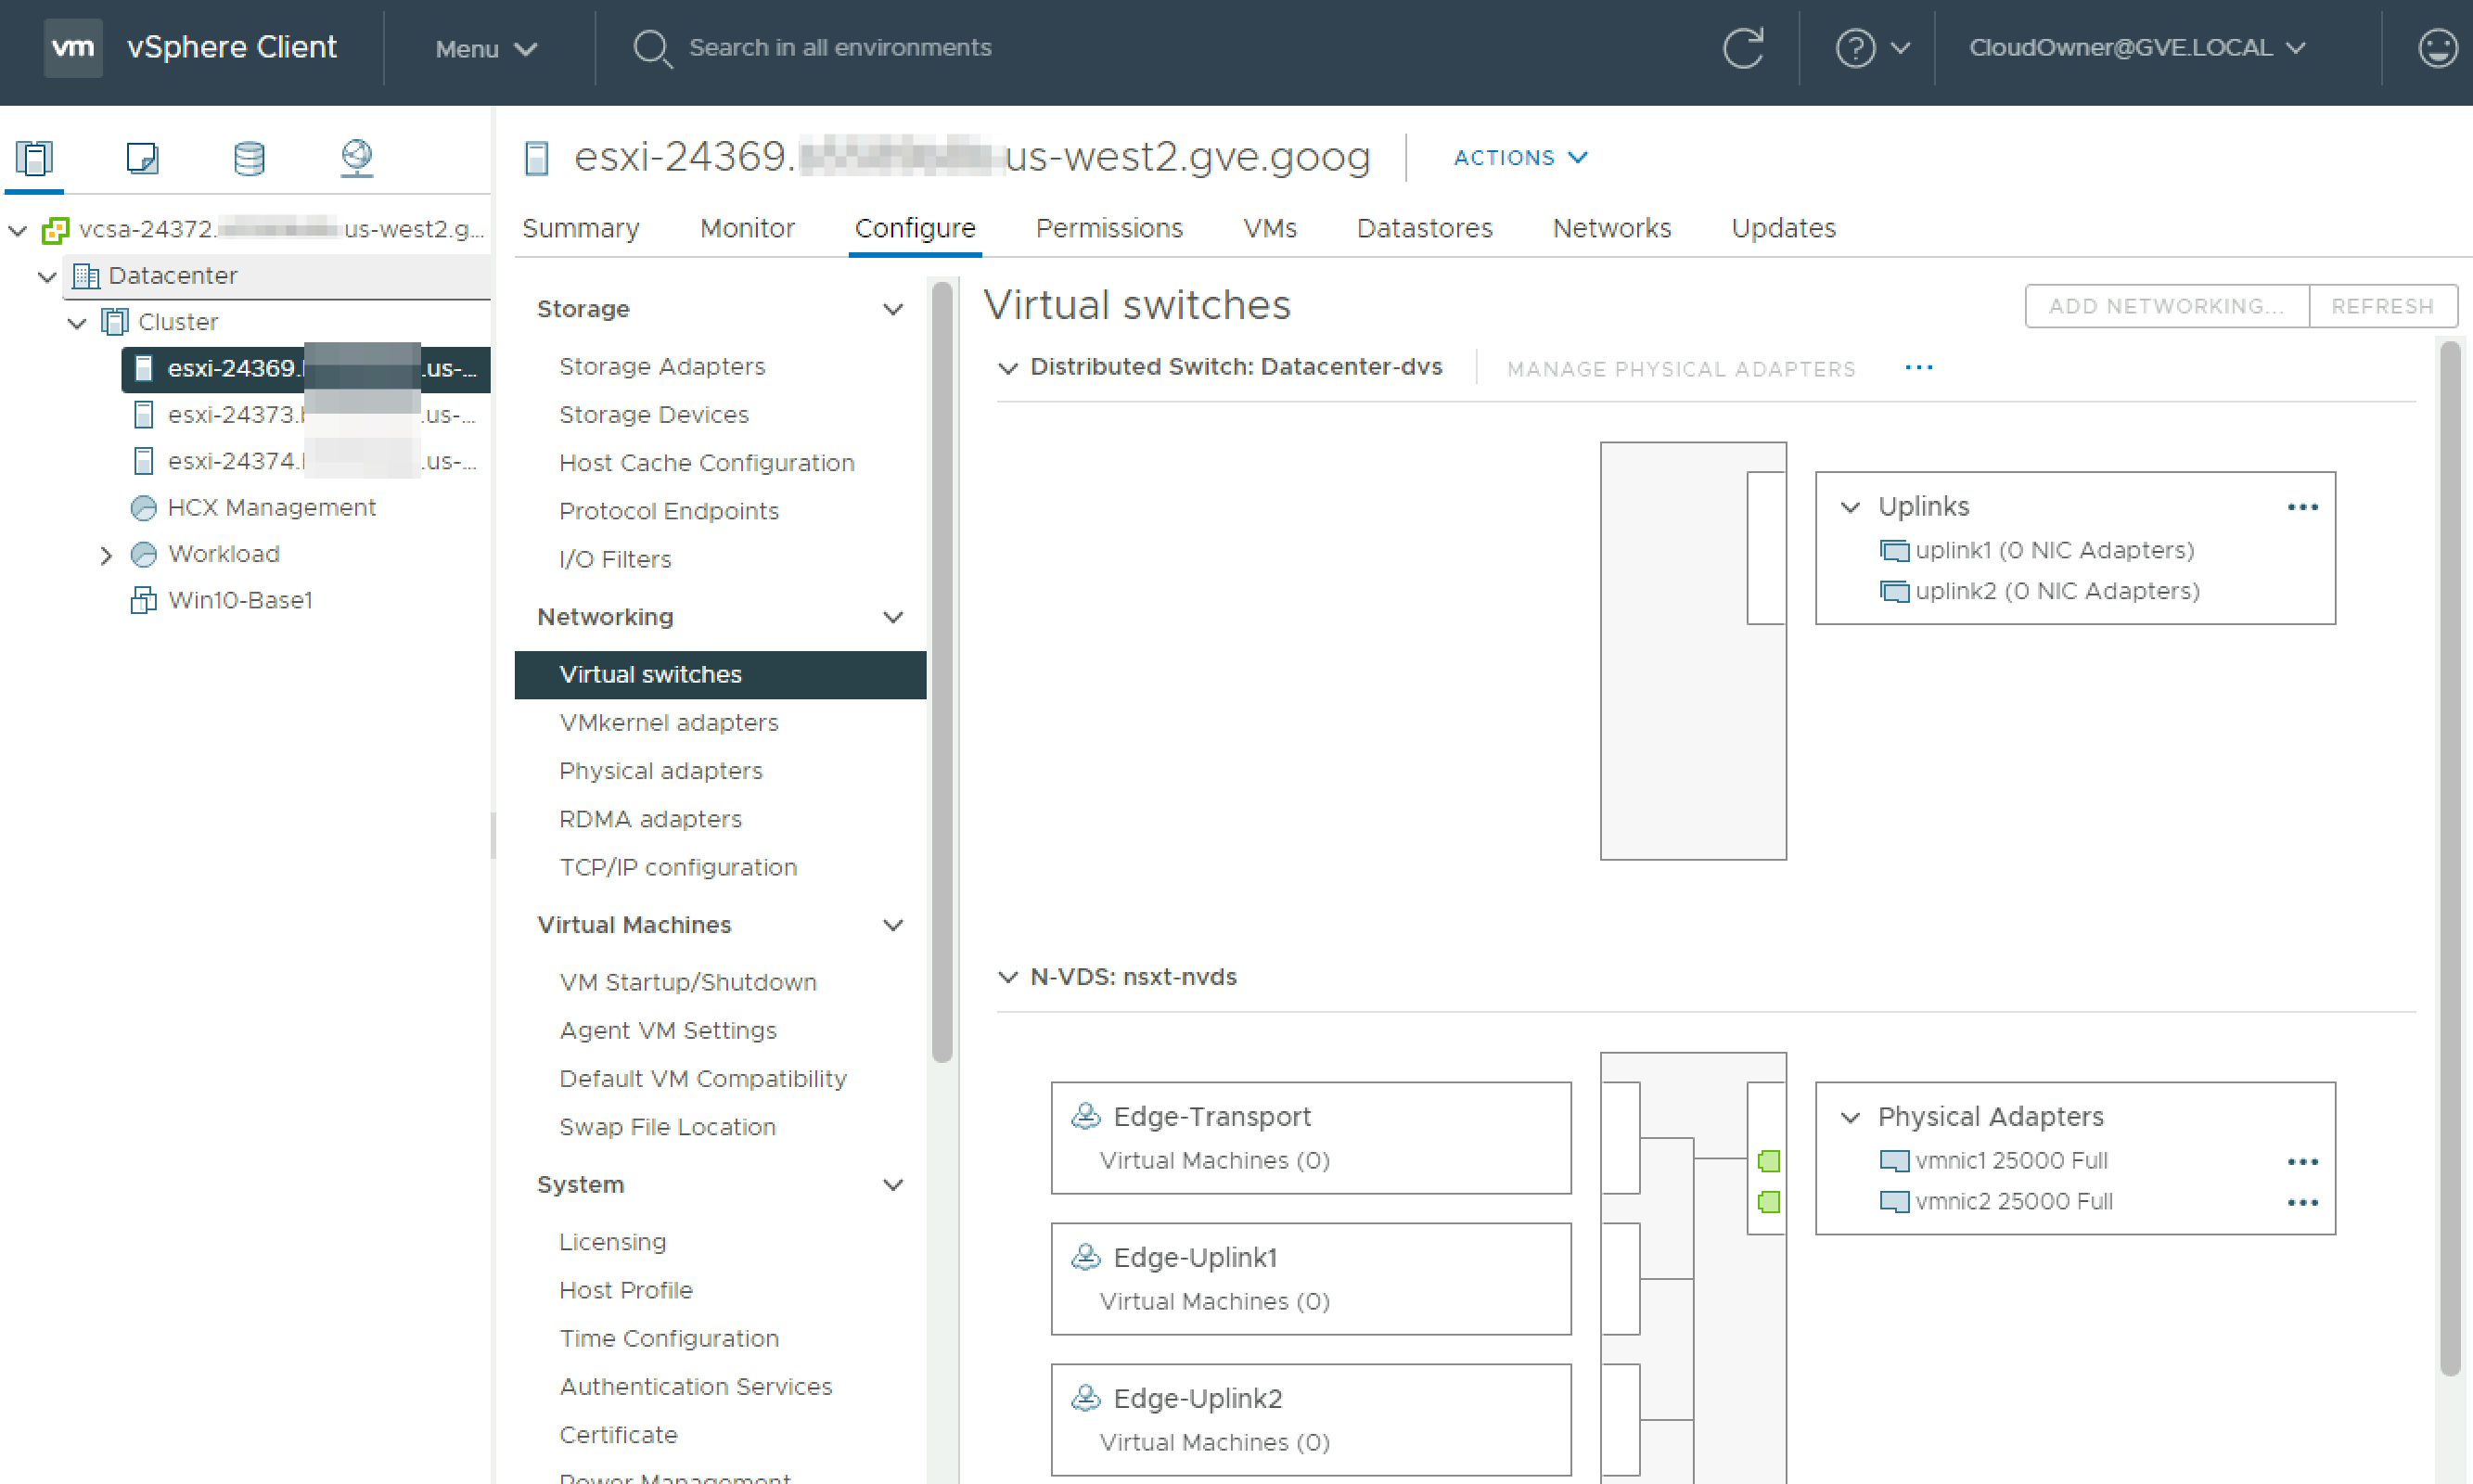Click the Edge-Uplink1 port group icon
Image resolution: width=2473 pixels, height=1484 pixels.
1086,1257
